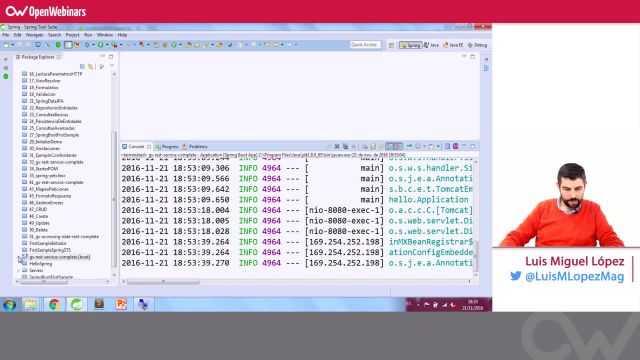The image size is (640, 360).
Task: Expand the go-rest-service-complete [boot] project
Action: click(18, 257)
